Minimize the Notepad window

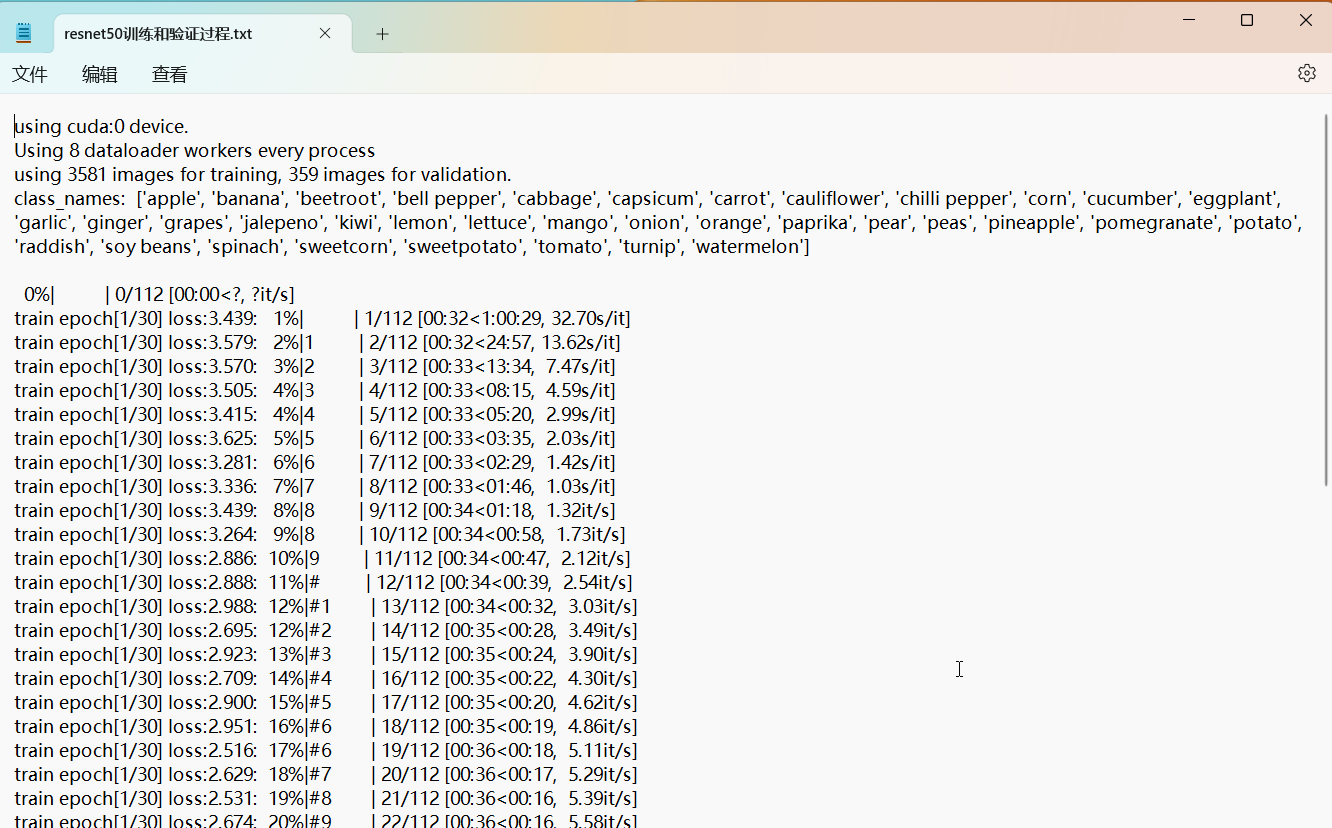pos(1189,20)
